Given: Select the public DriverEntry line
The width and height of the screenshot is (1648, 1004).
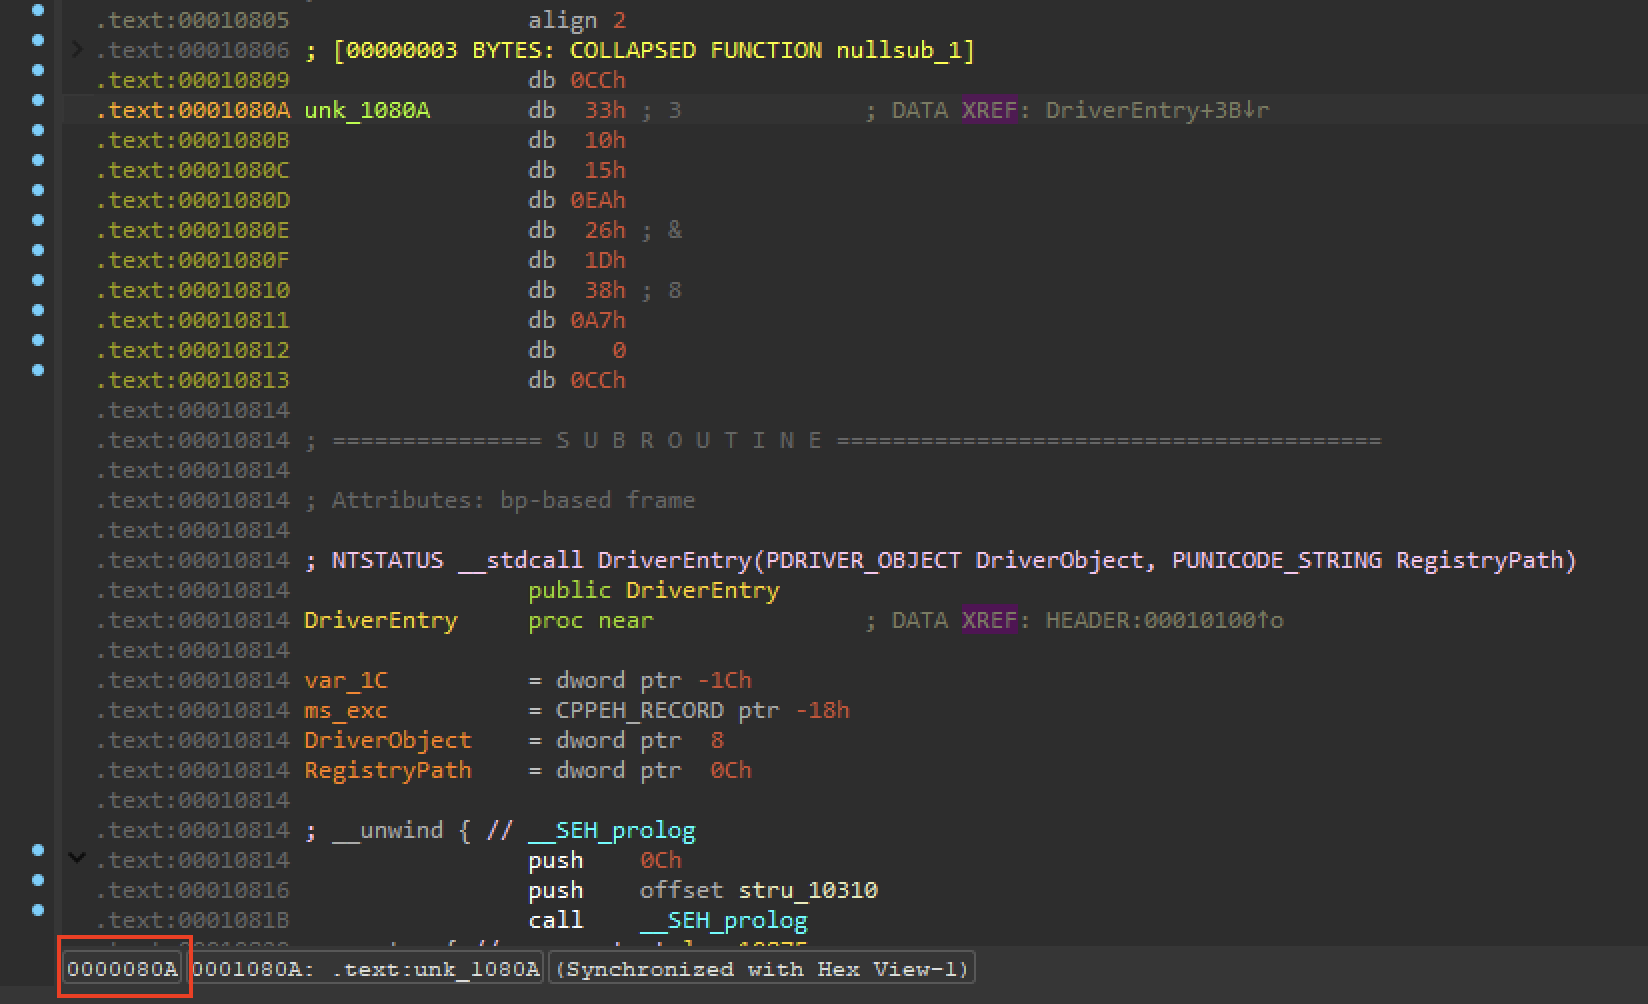Looking at the screenshot, I should pyautogui.click(x=654, y=590).
